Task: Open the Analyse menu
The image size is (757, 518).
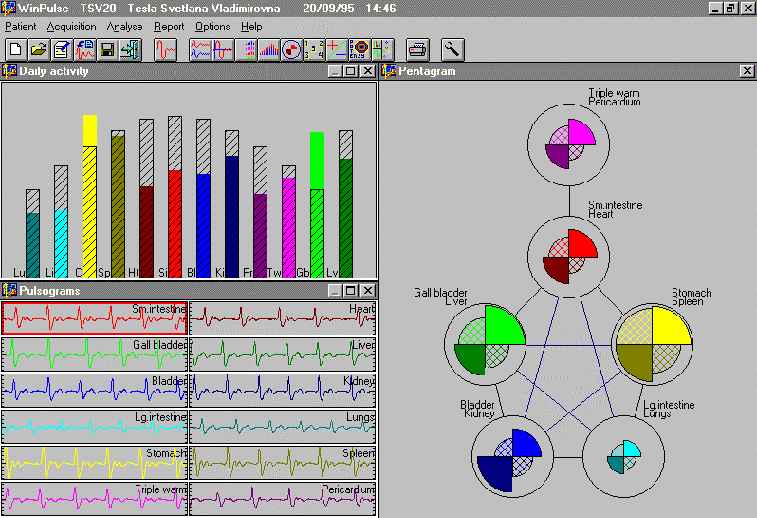Action: click(x=125, y=27)
